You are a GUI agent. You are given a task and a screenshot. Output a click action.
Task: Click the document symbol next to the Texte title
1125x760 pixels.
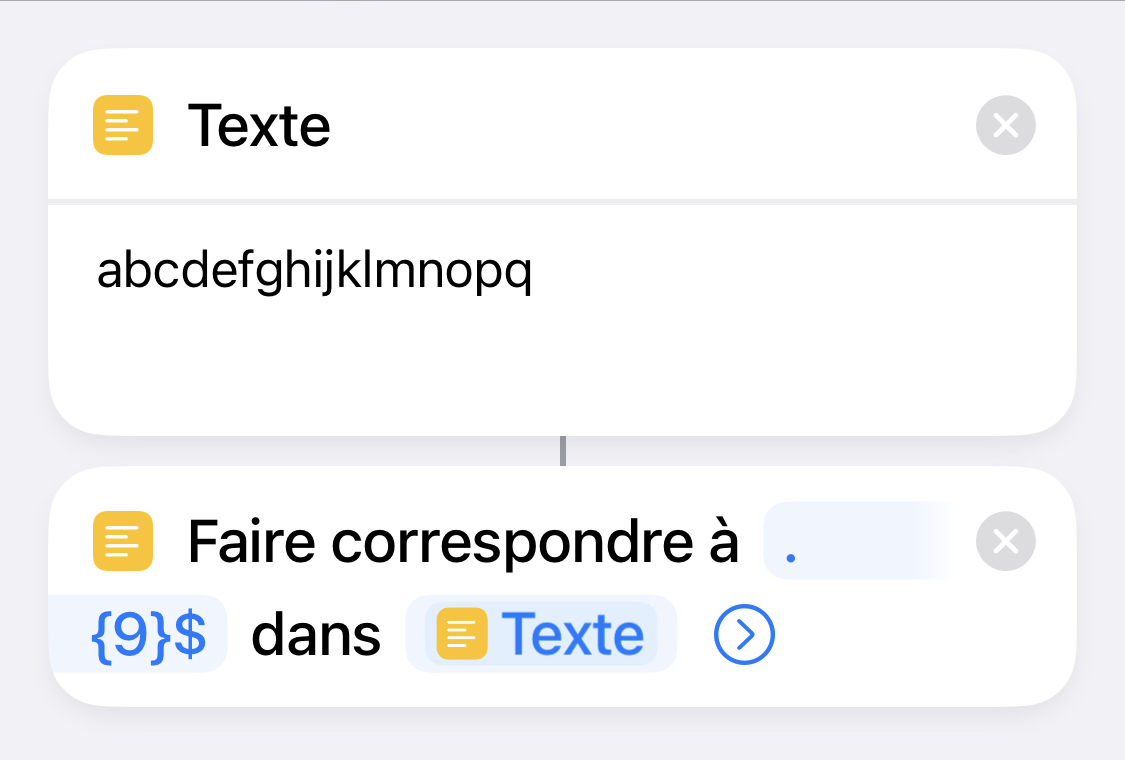click(122, 125)
